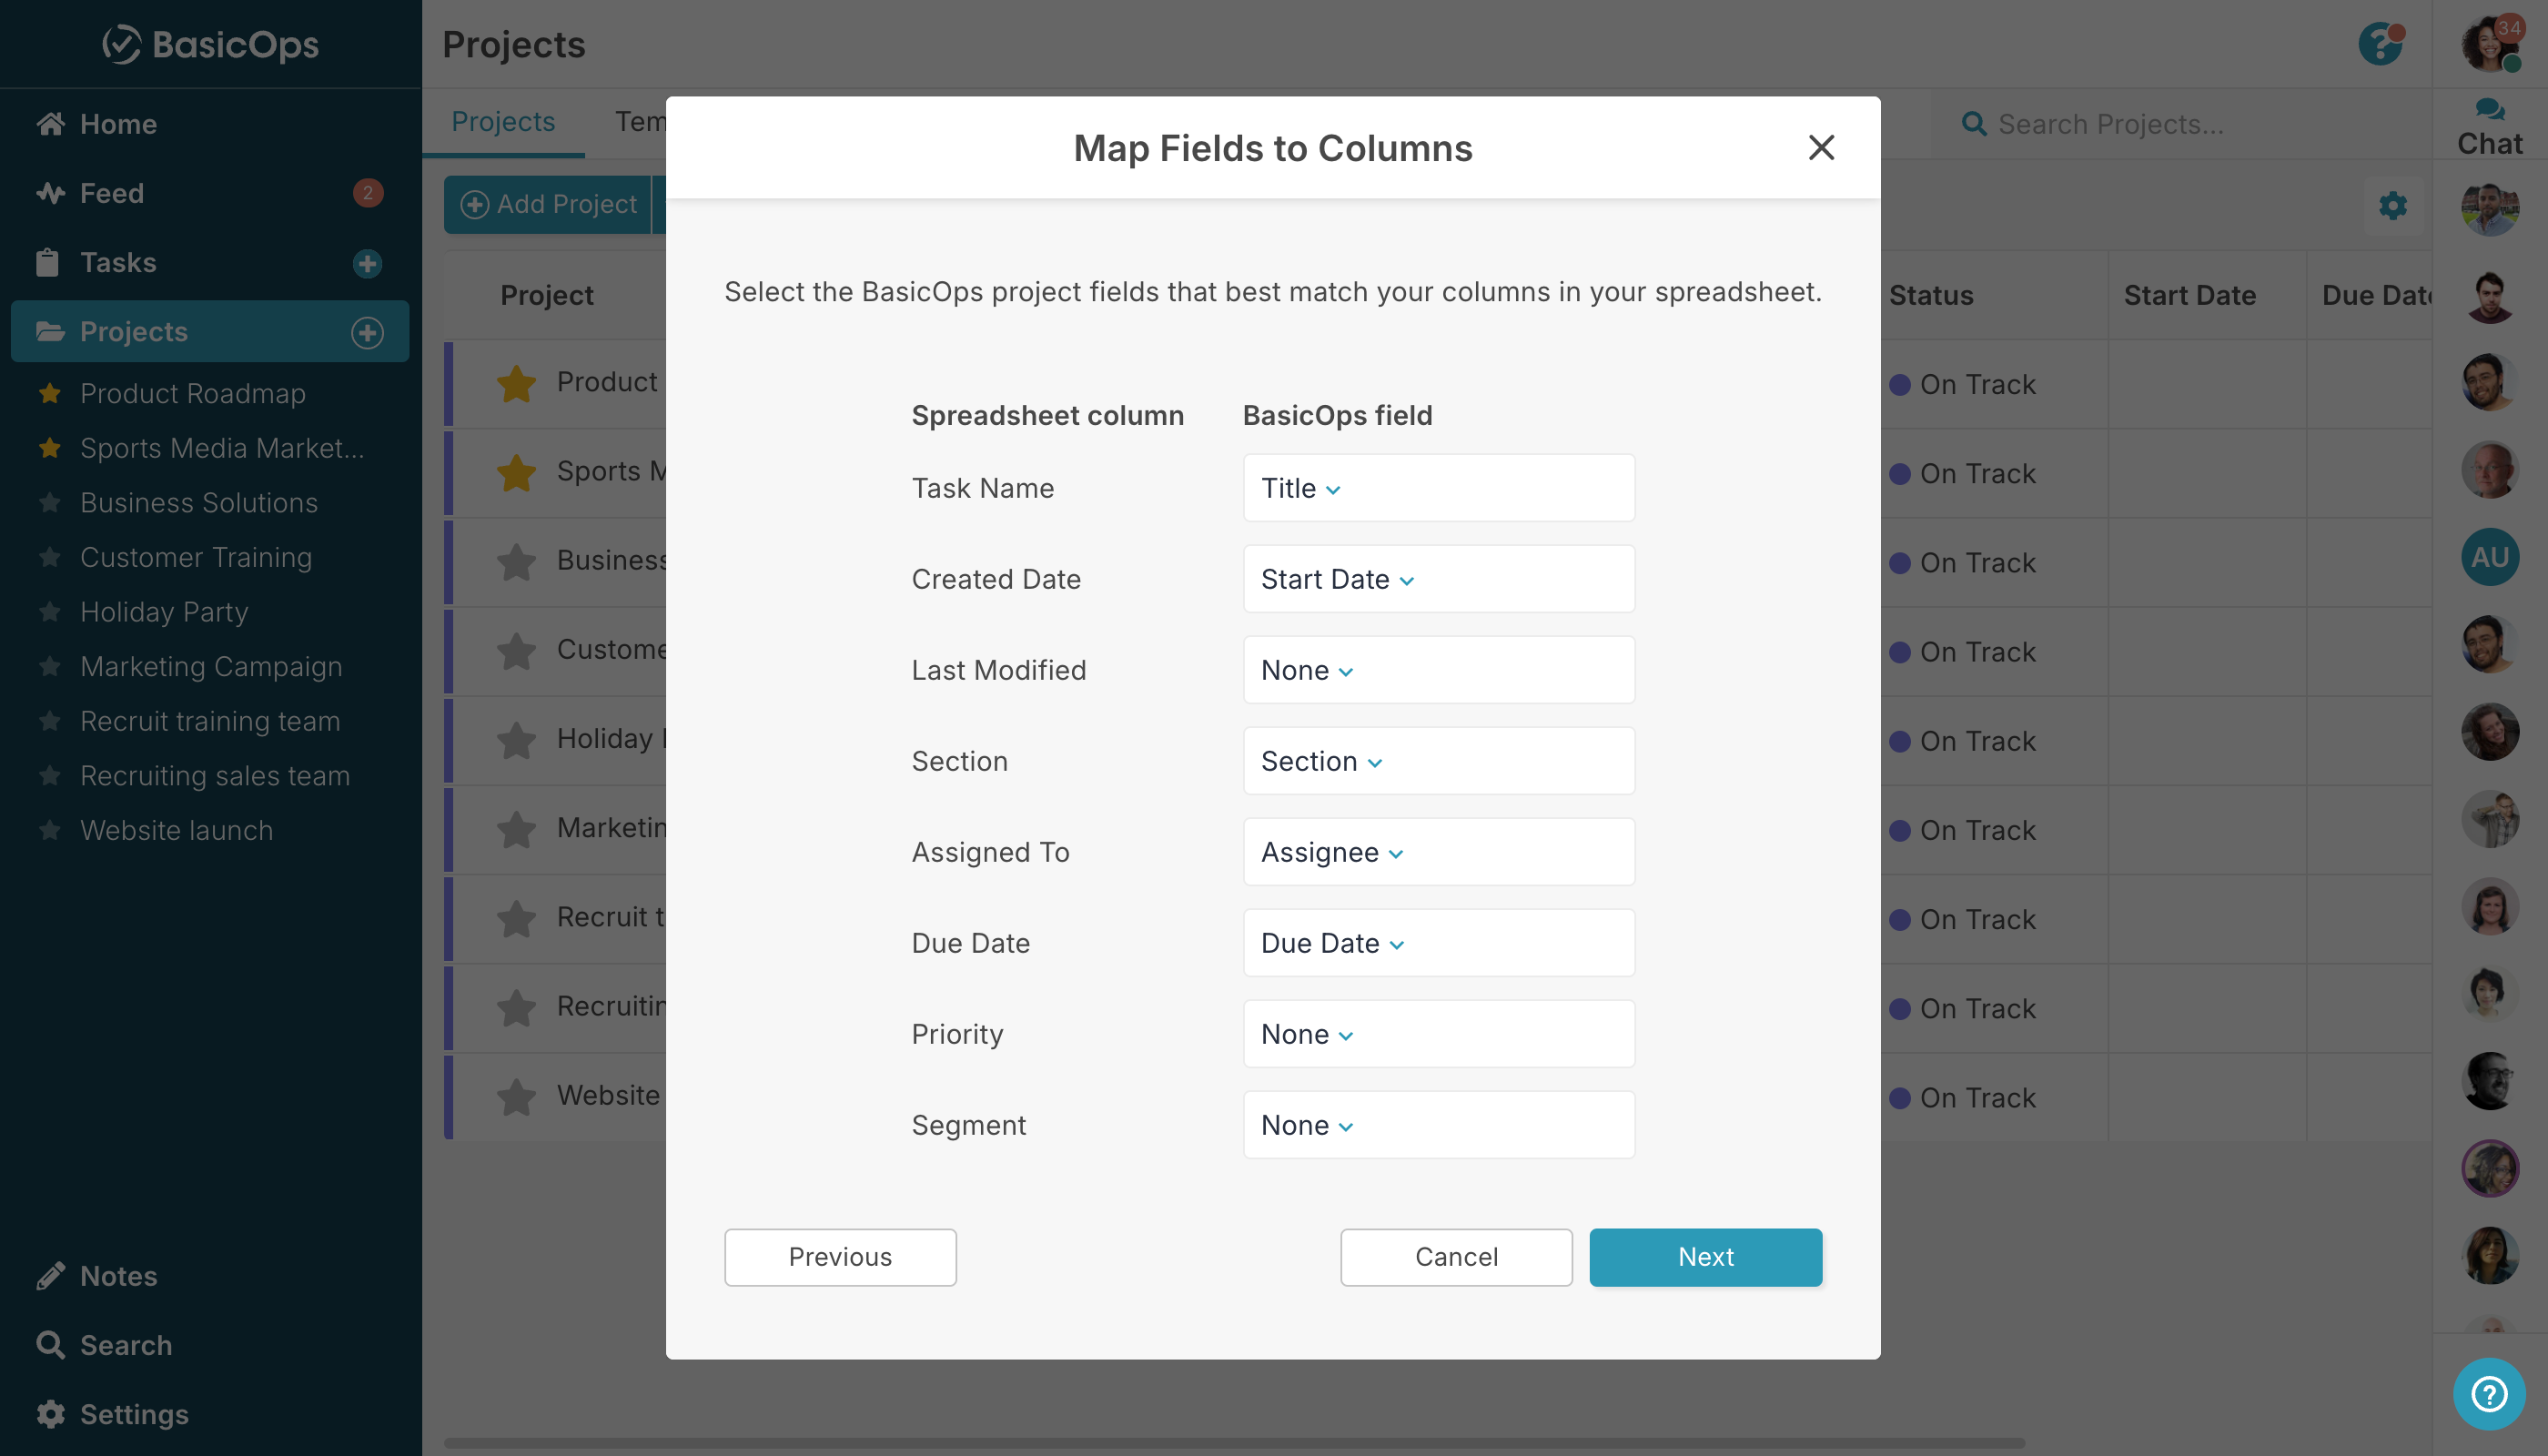Unstar the Product Roadmap project row
2548x1456 pixels.
516,383
